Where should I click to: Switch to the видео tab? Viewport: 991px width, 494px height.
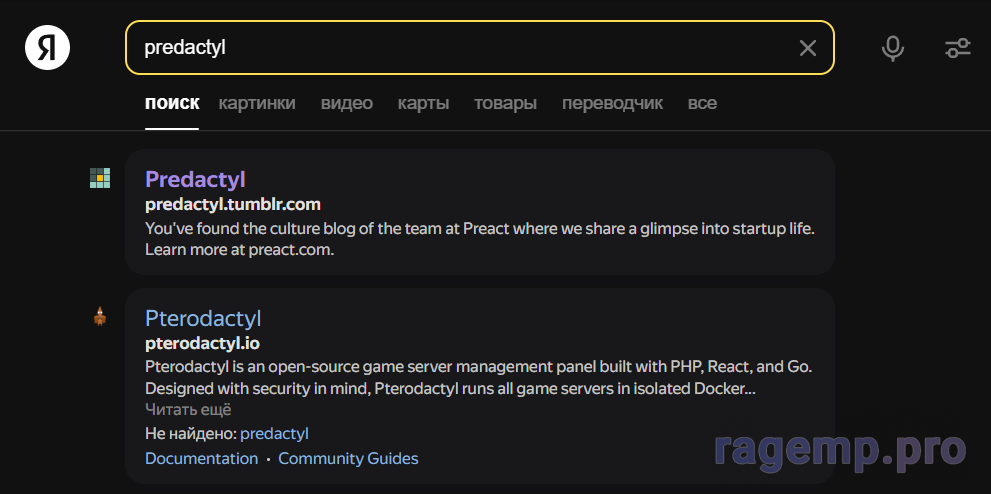click(346, 103)
